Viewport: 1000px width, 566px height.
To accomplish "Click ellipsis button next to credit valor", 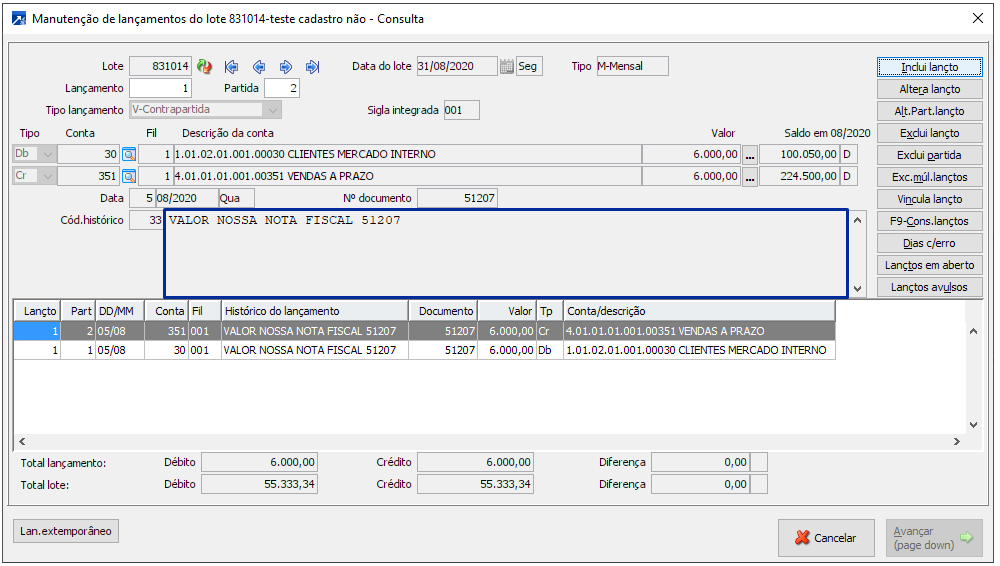I will pos(749,177).
